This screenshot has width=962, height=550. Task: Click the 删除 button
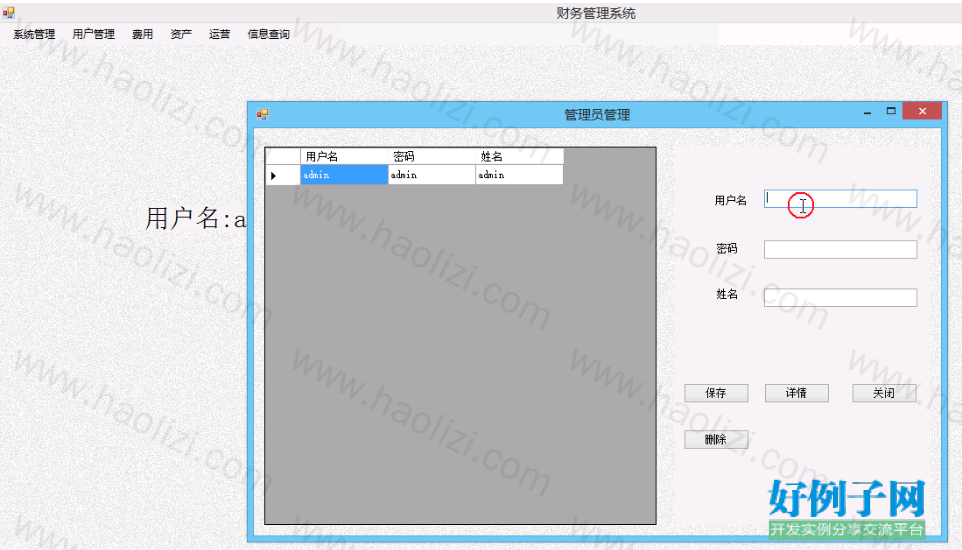716,440
